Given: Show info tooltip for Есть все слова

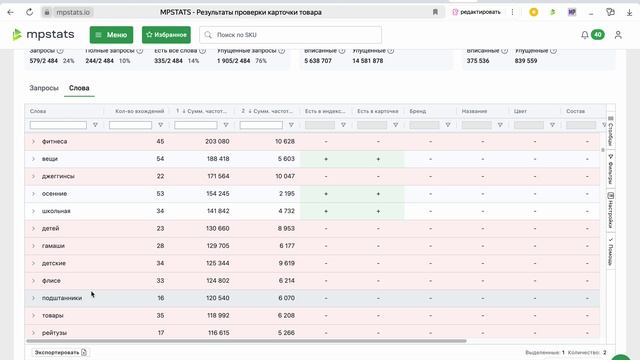Looking at the screenshot, I should click(x=202, y=51).
